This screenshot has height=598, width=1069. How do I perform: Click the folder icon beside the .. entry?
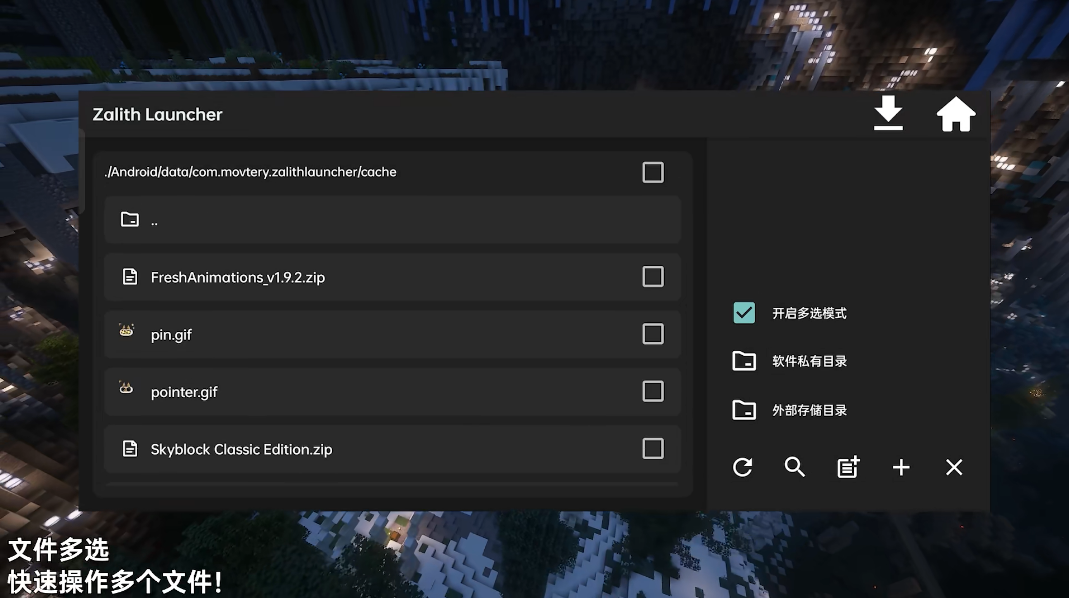pyautogui.click(x=130, y=219)
